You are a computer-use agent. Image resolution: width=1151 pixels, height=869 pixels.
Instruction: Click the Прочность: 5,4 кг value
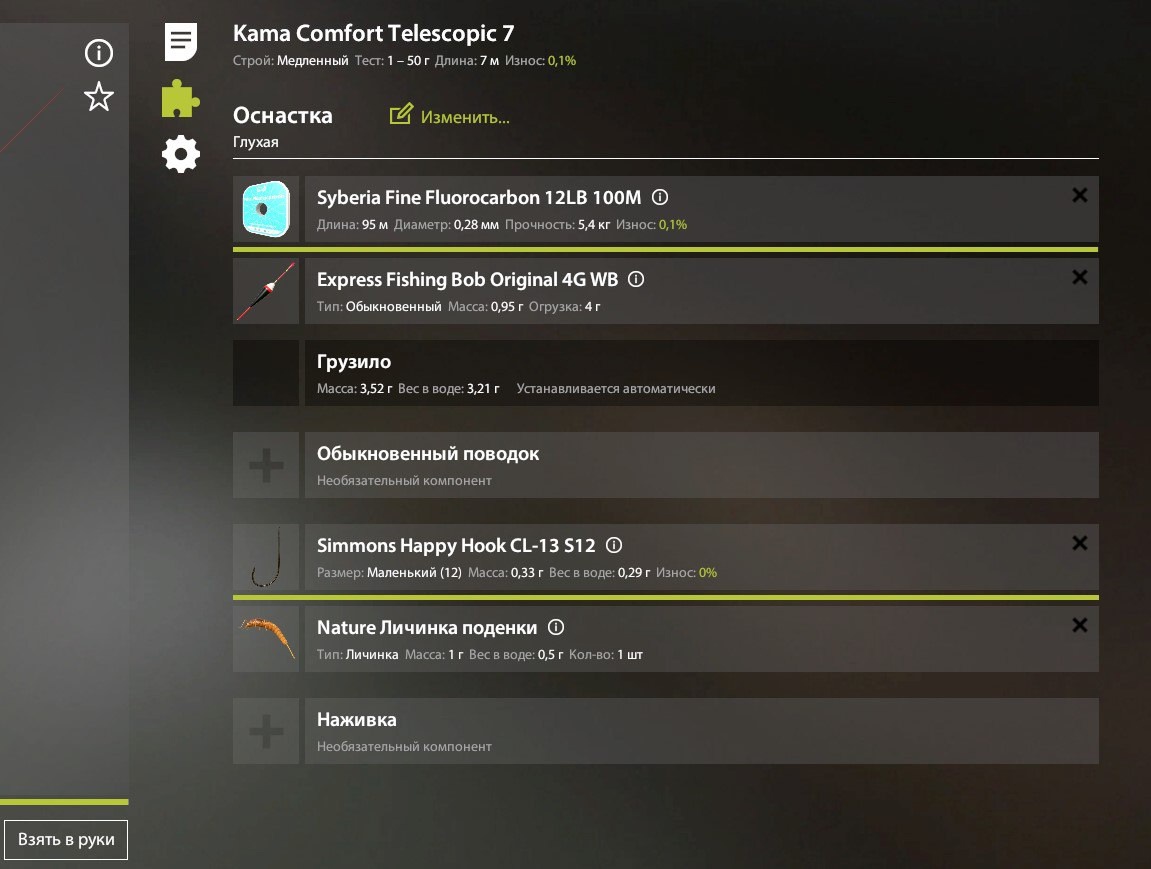[x=557, y=225]
